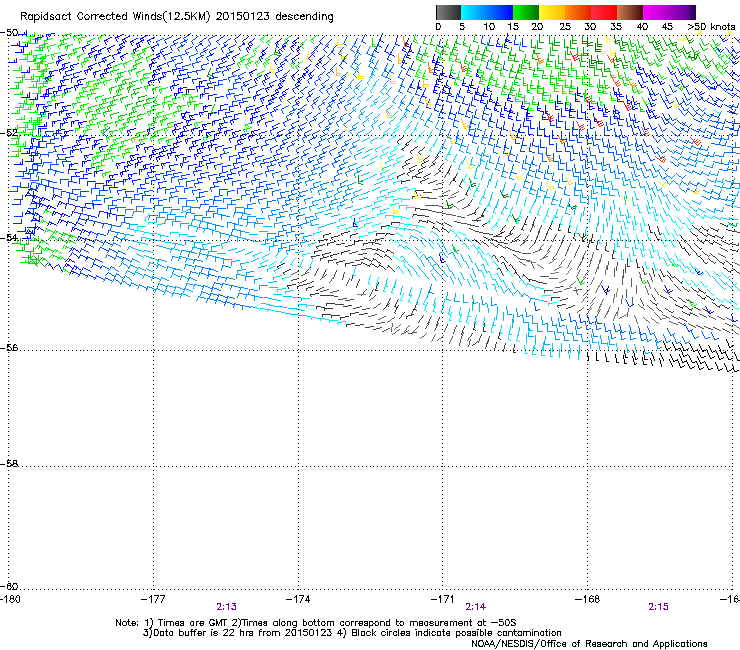Click the longitude label -171
Screen dimensions: 740x650
(443, 599)
